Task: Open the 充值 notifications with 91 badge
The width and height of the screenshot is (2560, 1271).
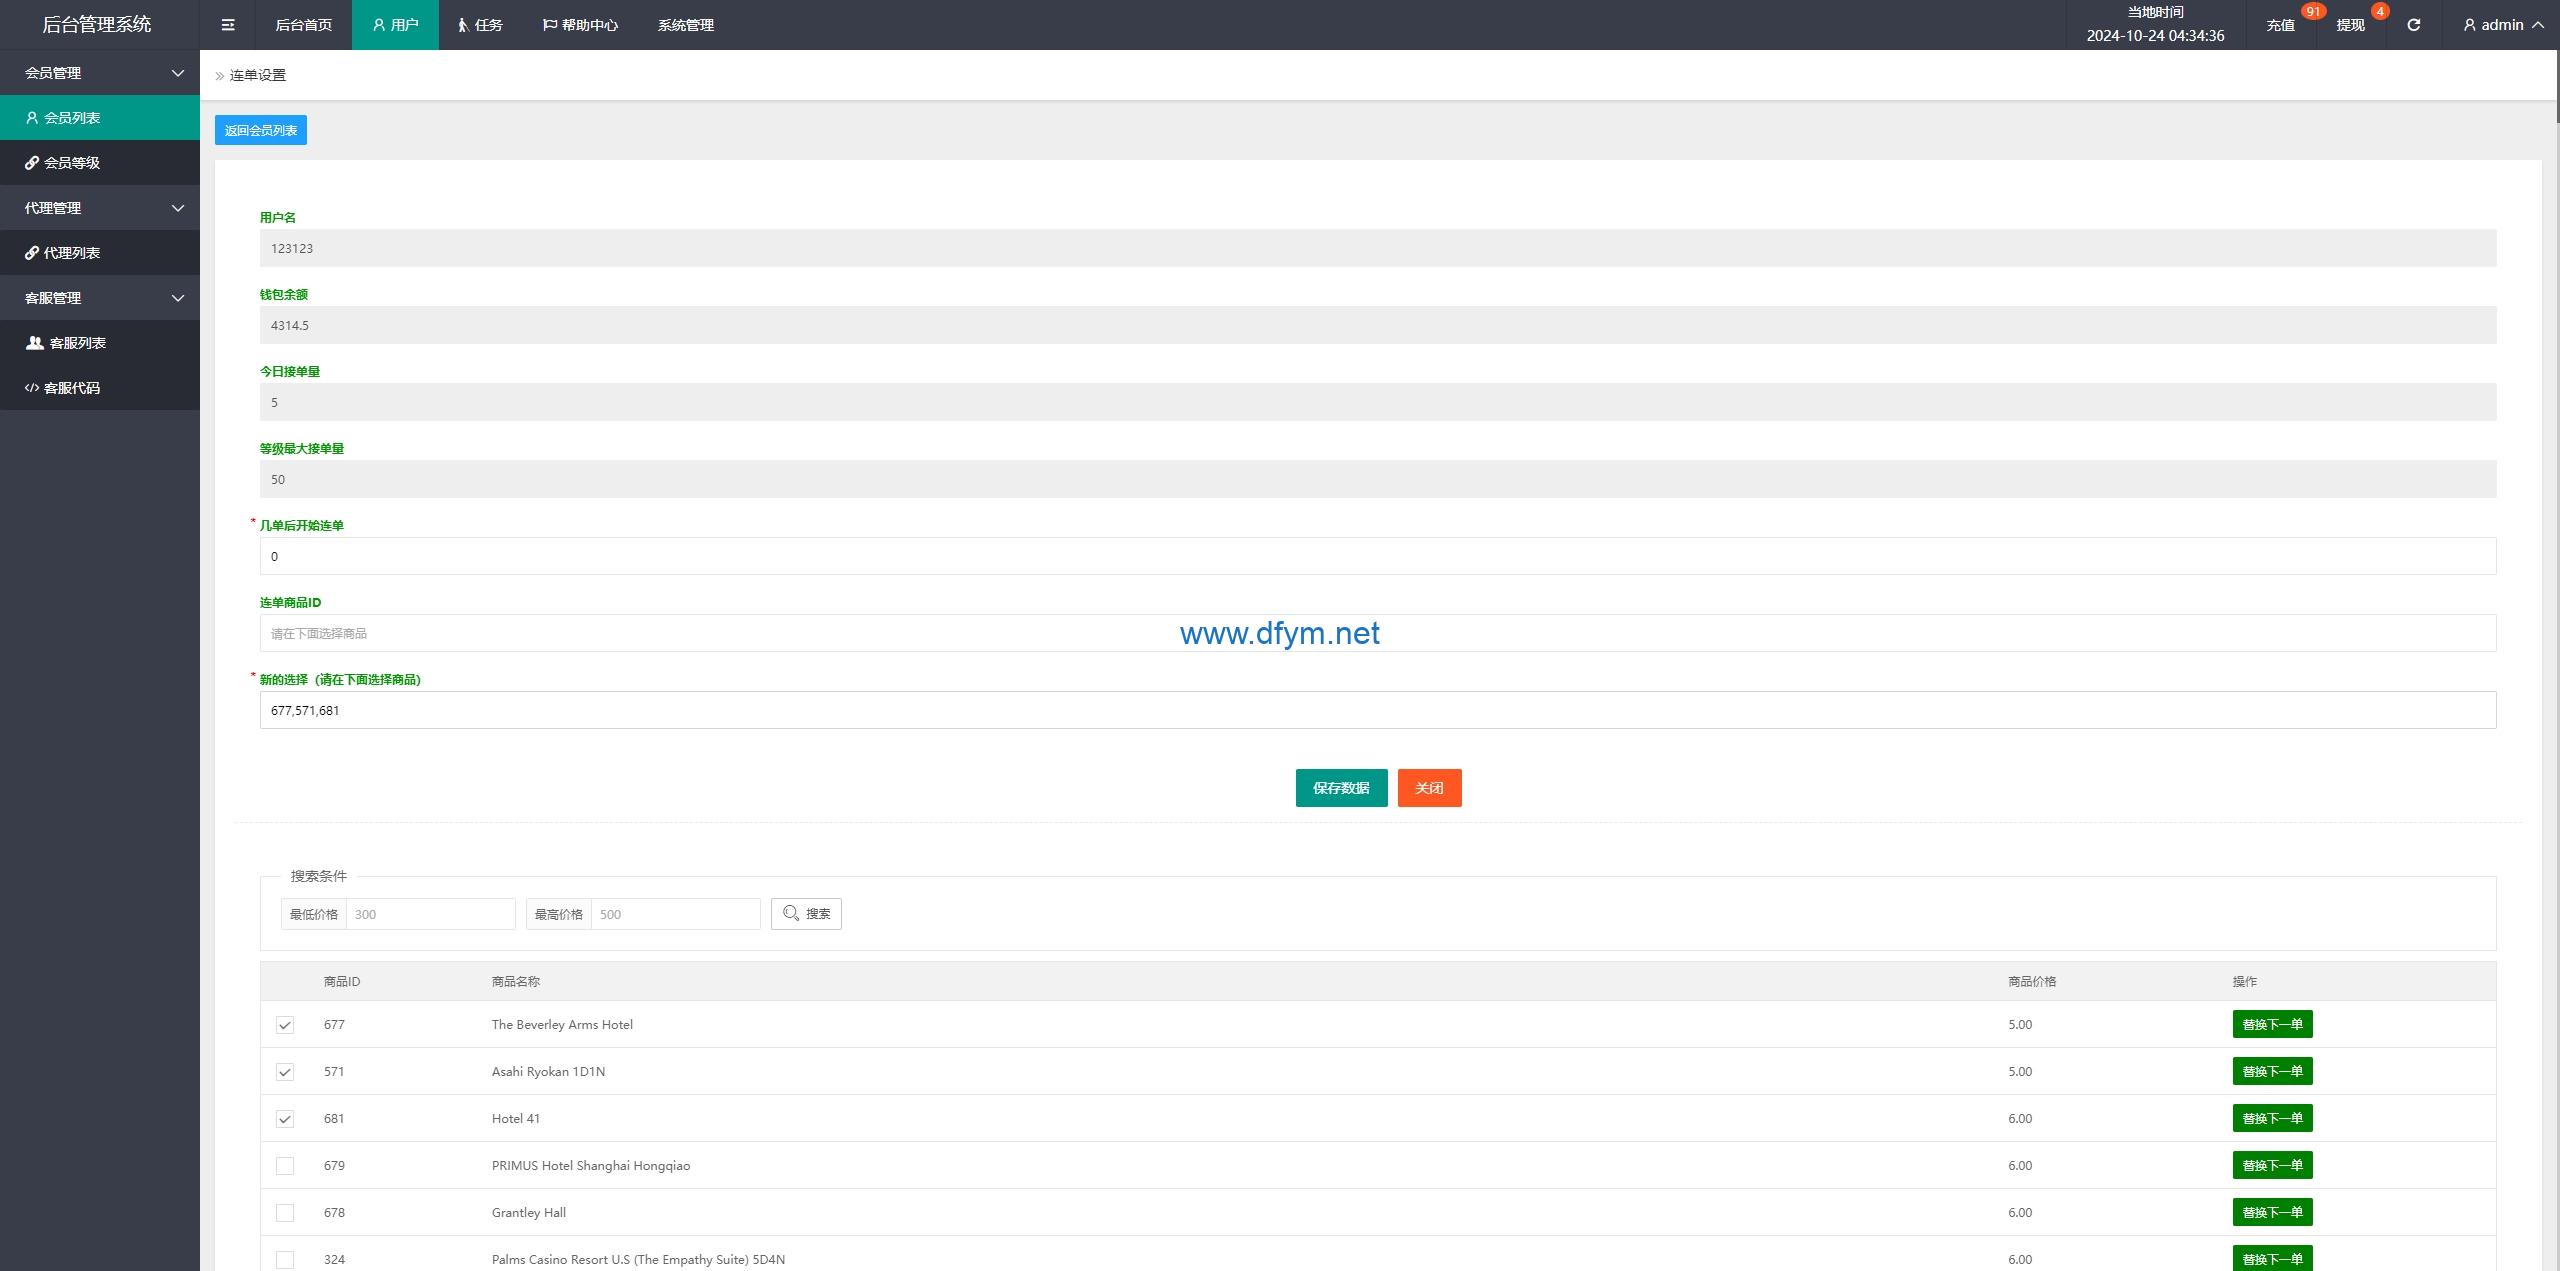Action: click(x=2280, y=25)
